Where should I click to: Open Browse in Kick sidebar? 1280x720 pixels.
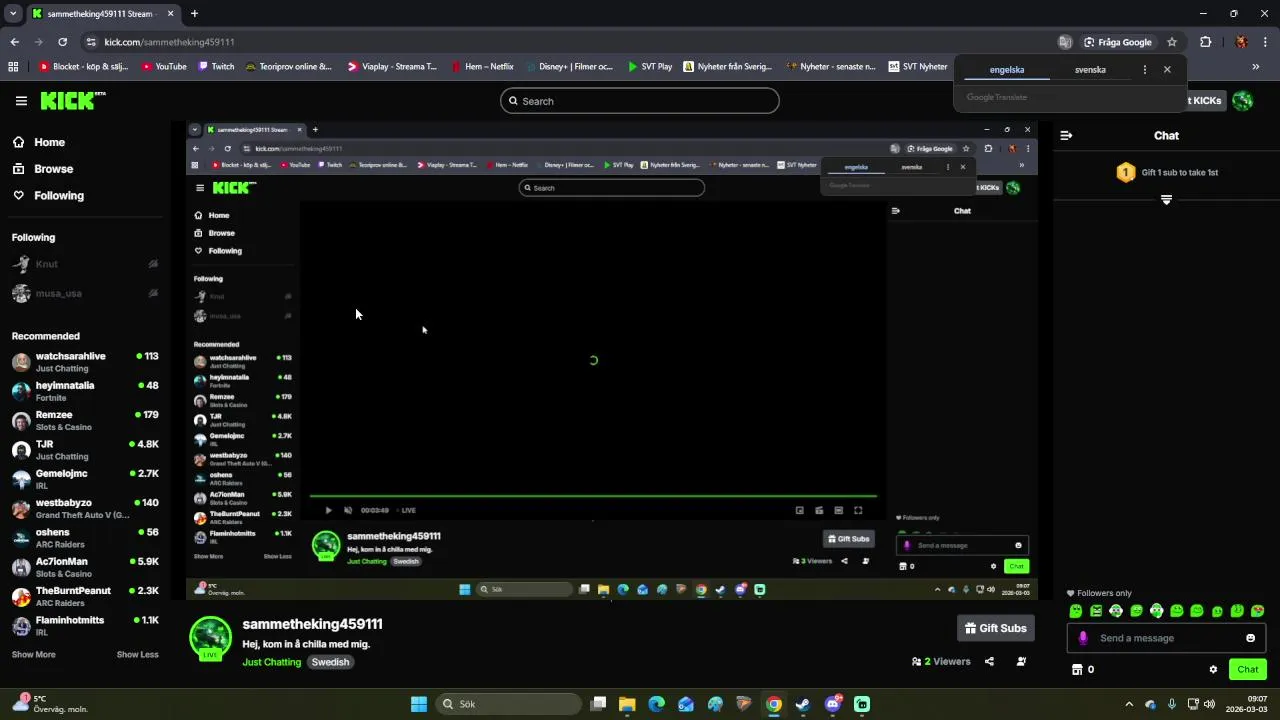pyautogui.click(x=53, y=169)
